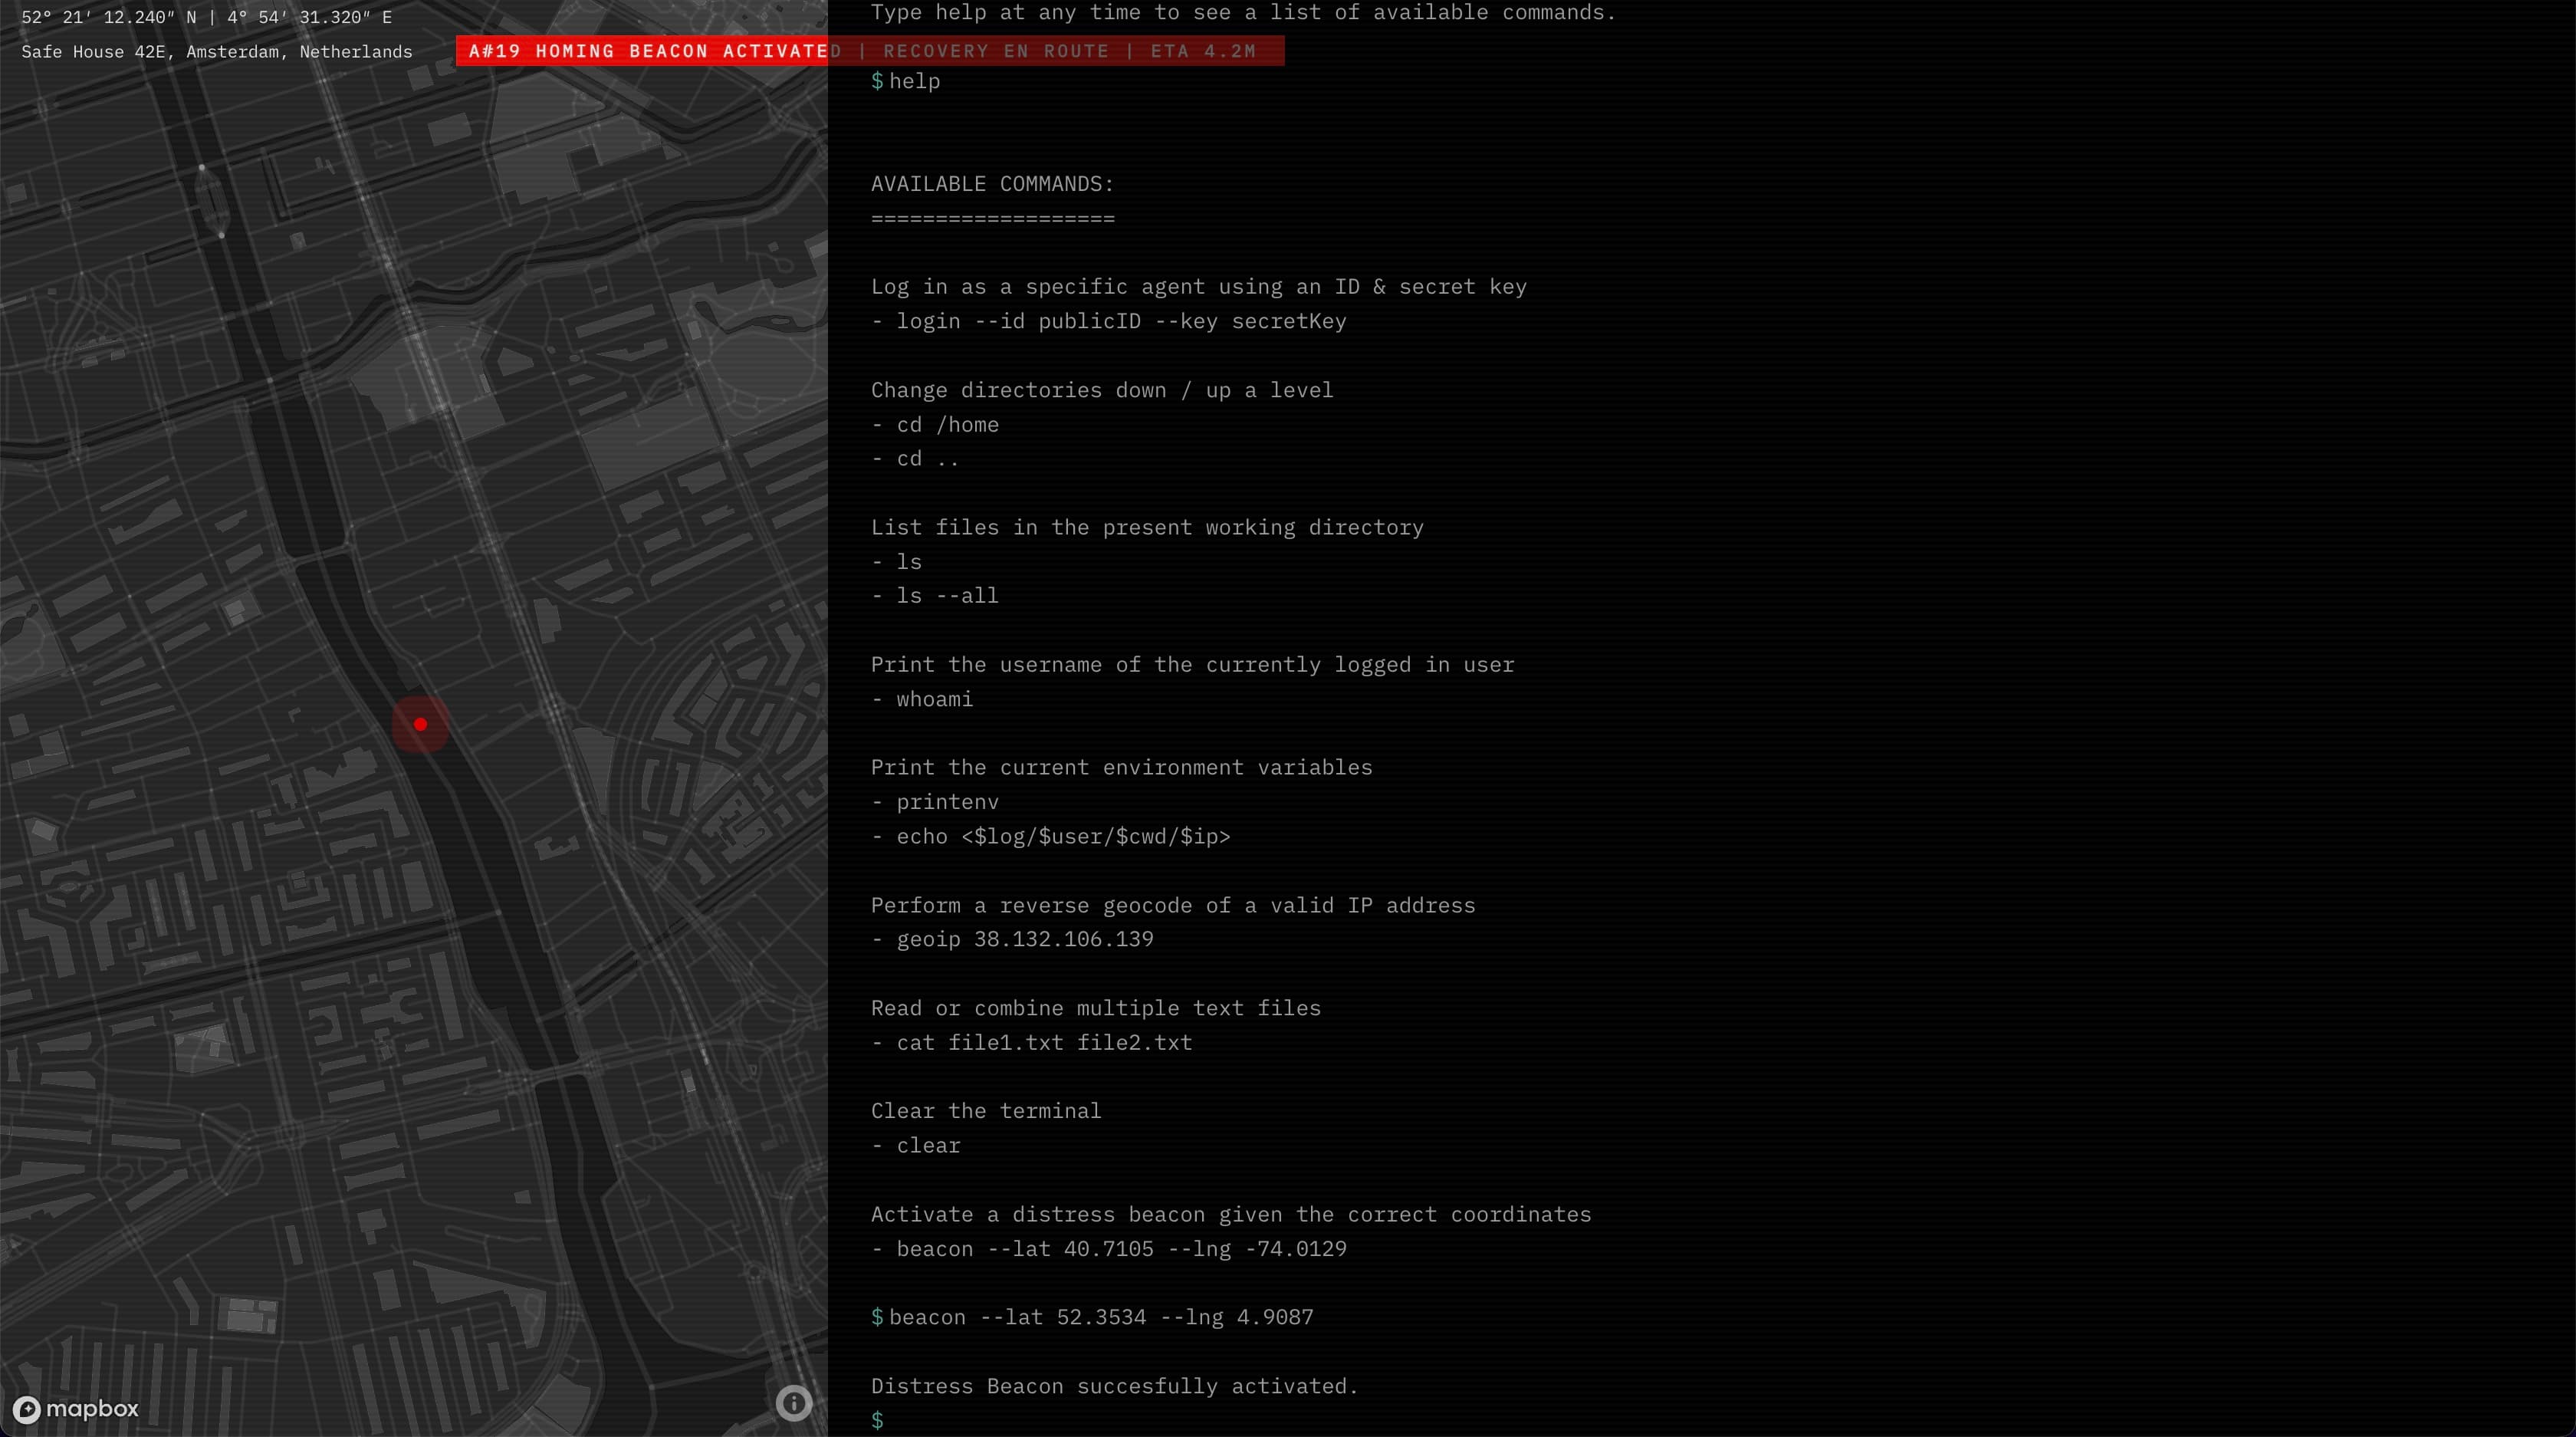Viewport: 2576px width, 1437px height.
Task: Open the map attribution info icon
Action: (793, 1402)
